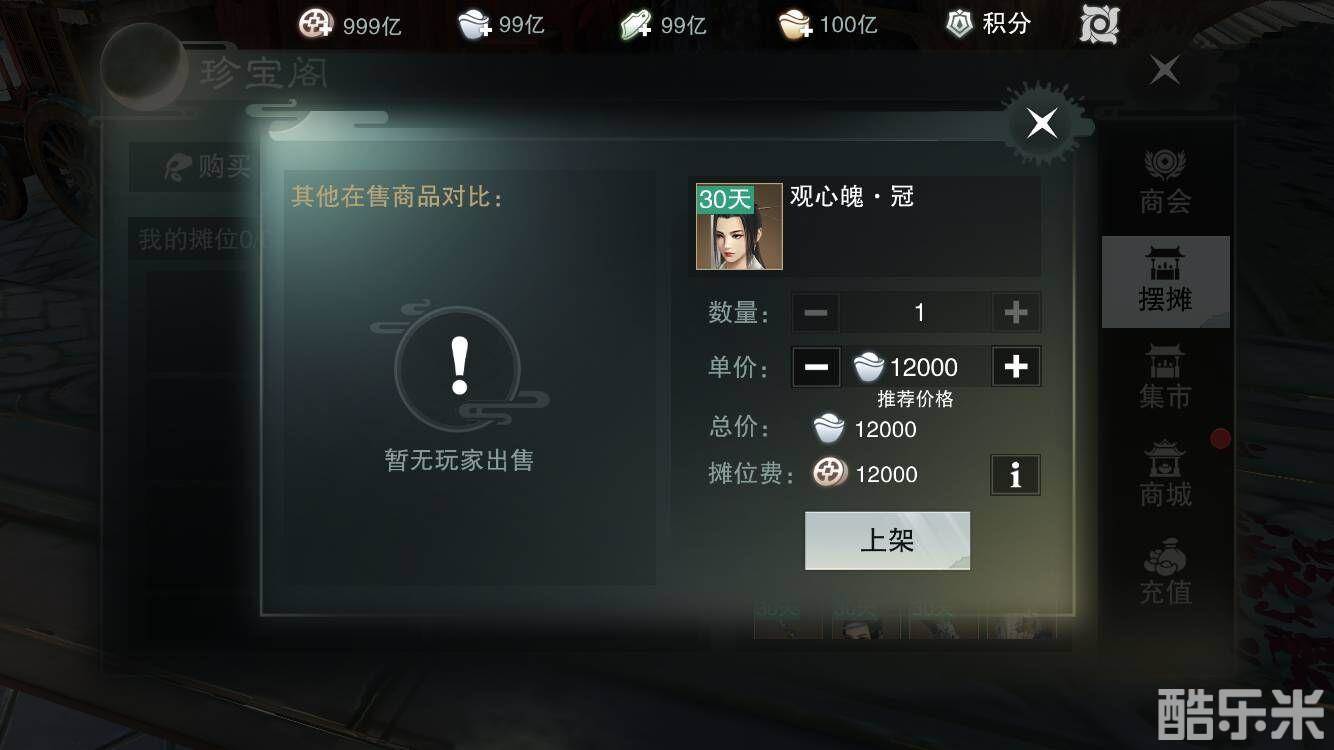Lower unit price with minus button

point(816,367)
